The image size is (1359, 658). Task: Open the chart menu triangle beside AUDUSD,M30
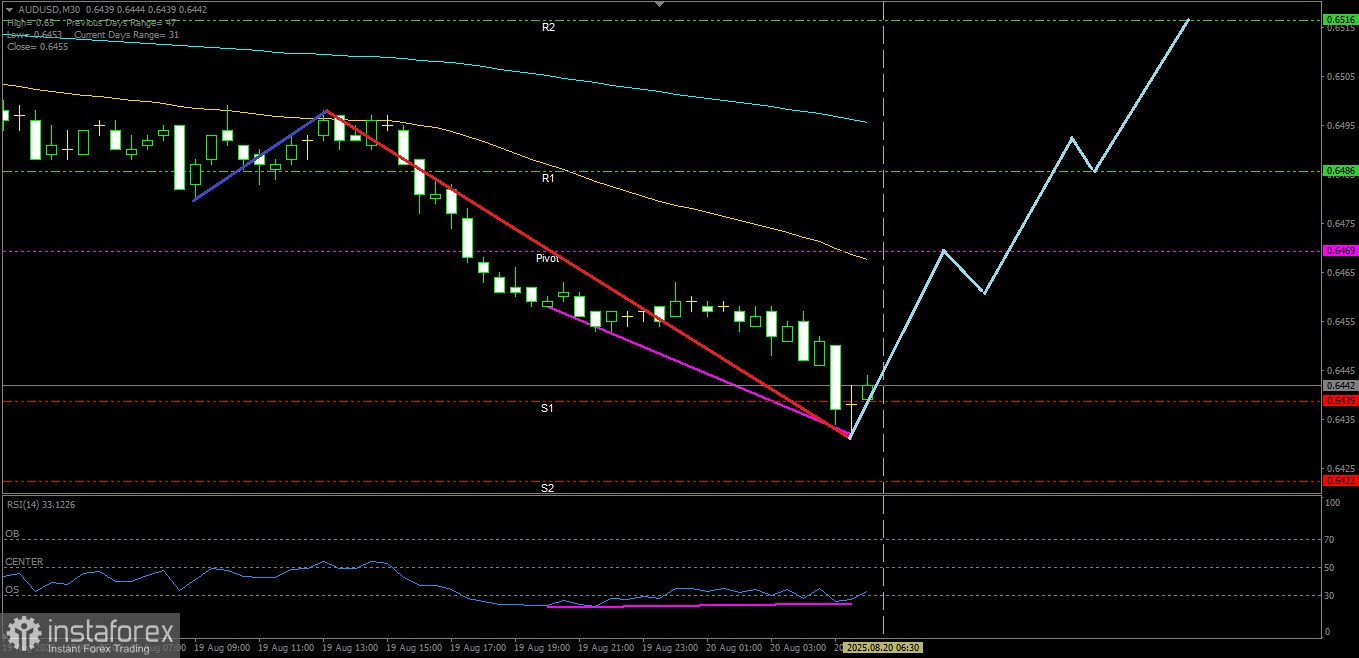tap(9, 10)
